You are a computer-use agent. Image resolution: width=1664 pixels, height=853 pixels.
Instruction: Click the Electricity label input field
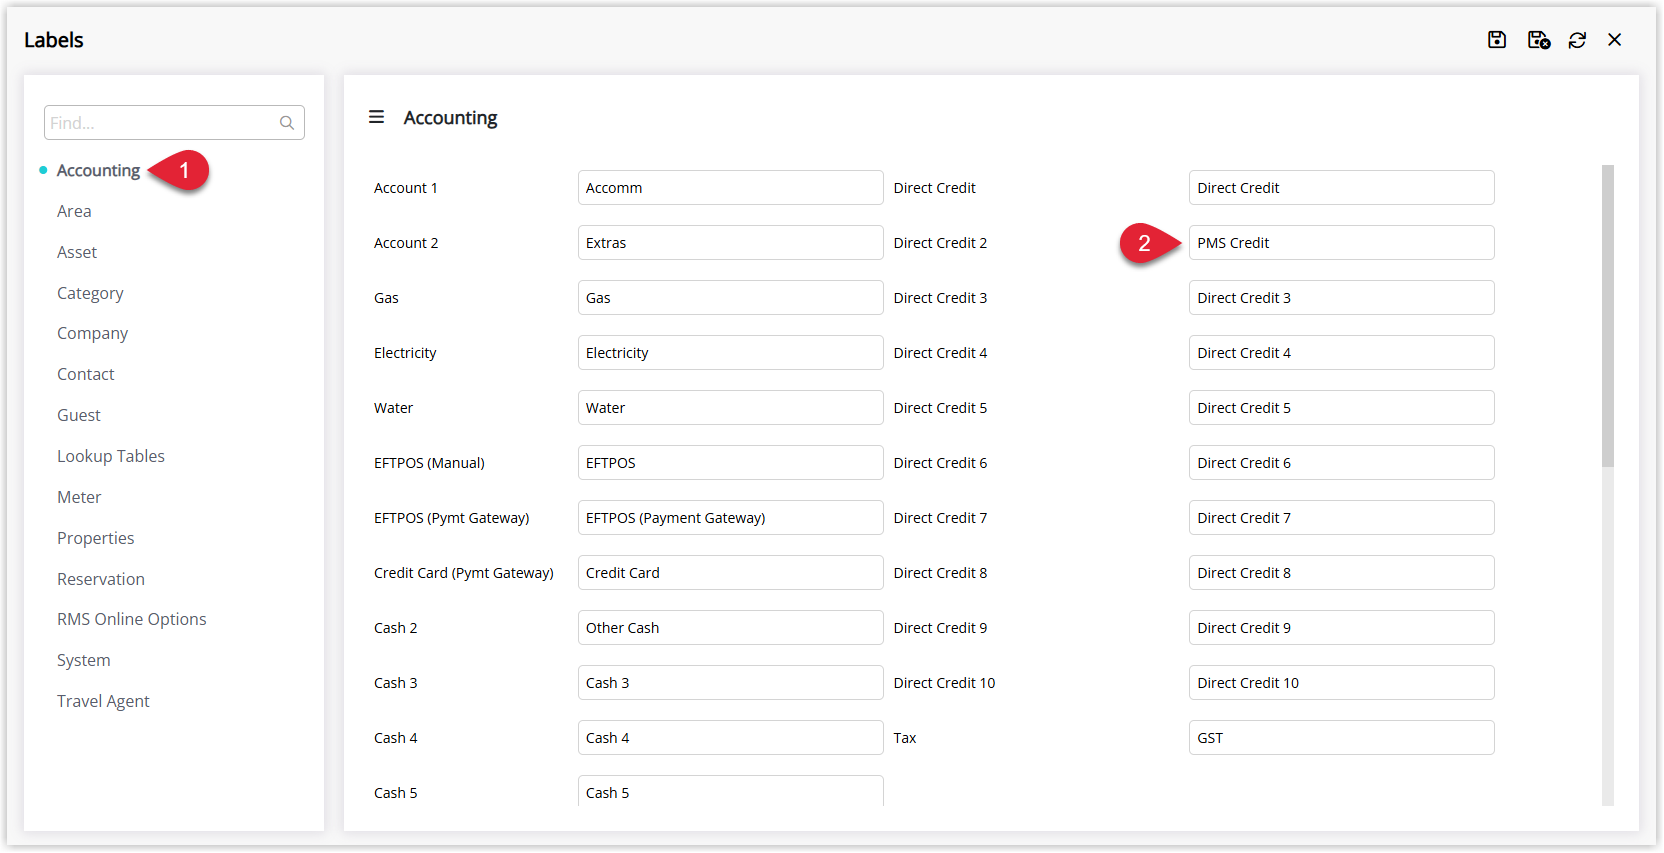coord(730,353)
